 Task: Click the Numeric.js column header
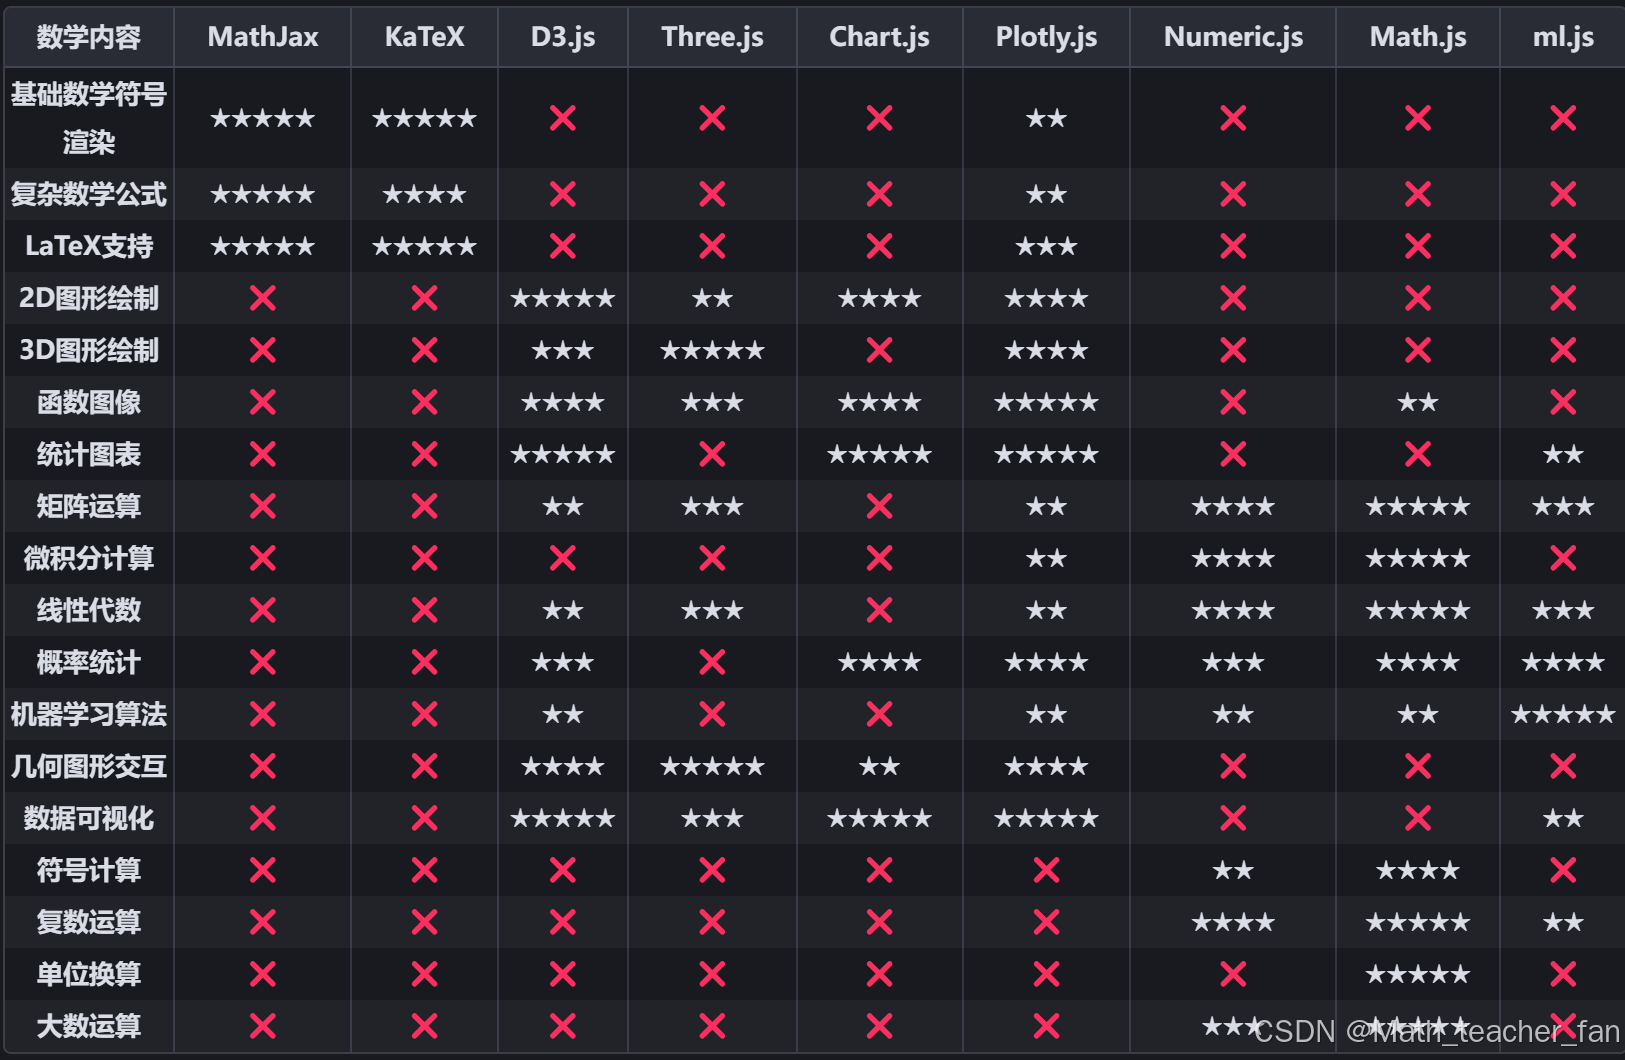tap(1233, 37)
